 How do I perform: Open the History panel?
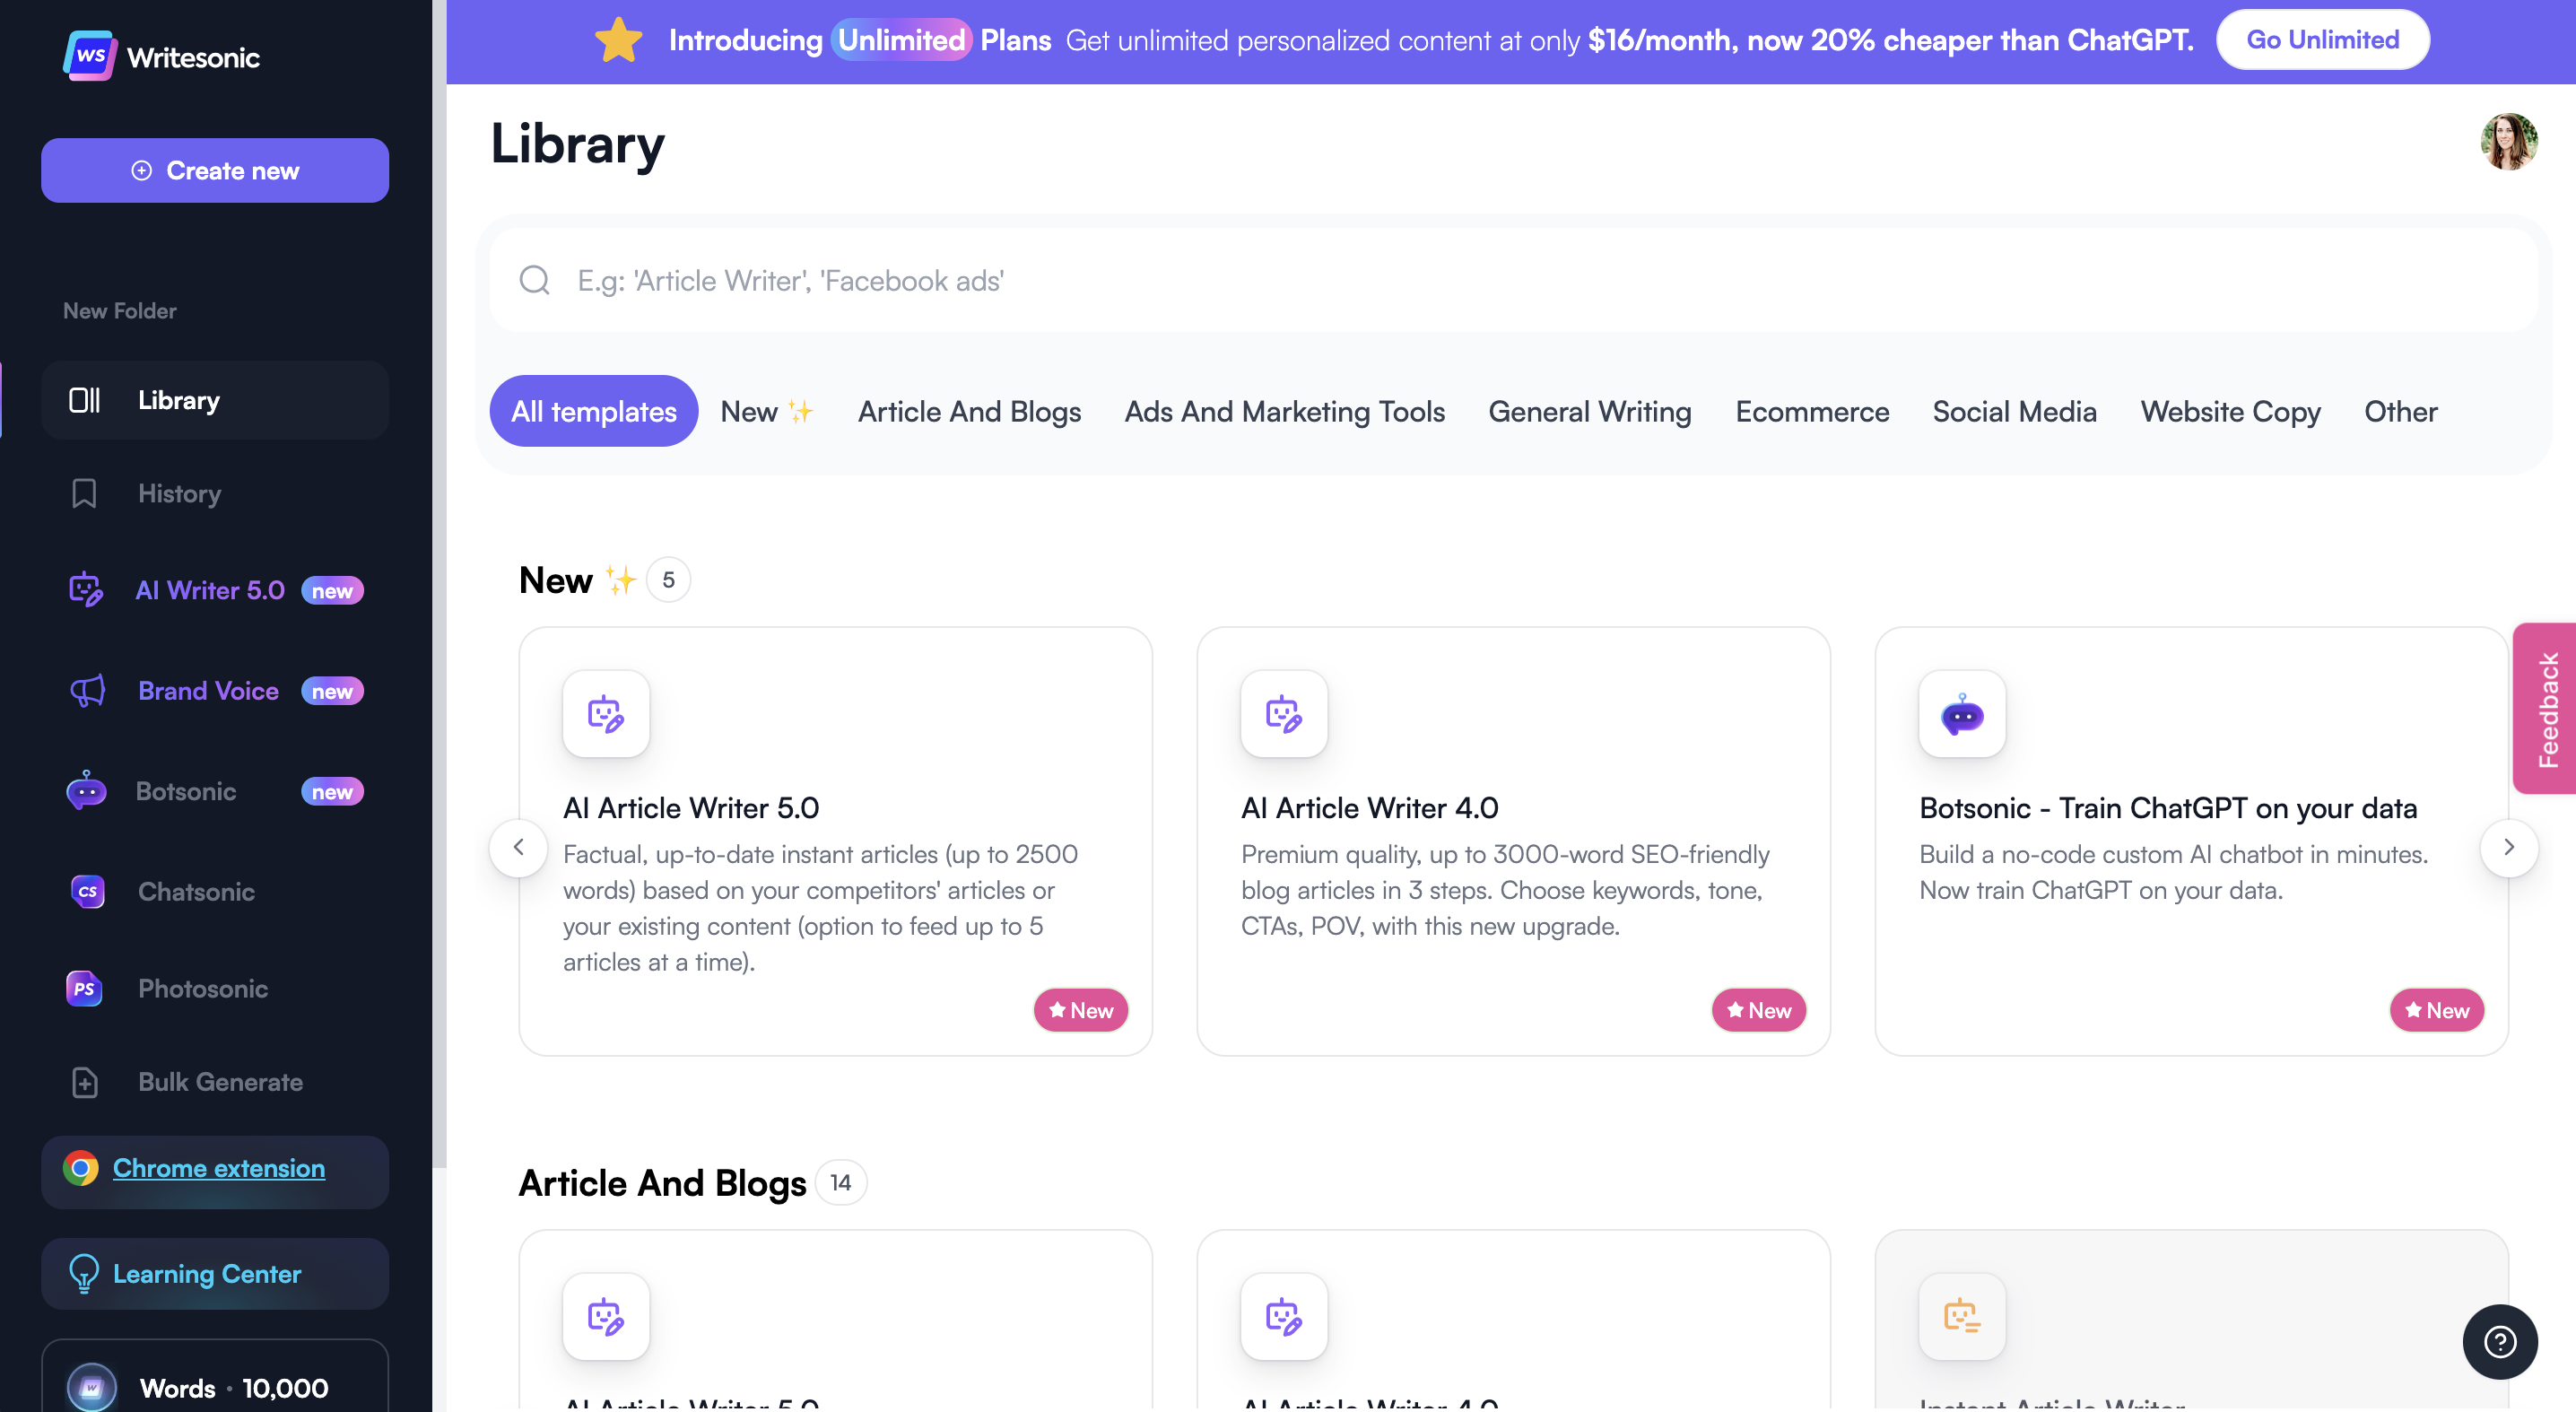[179, 493]
